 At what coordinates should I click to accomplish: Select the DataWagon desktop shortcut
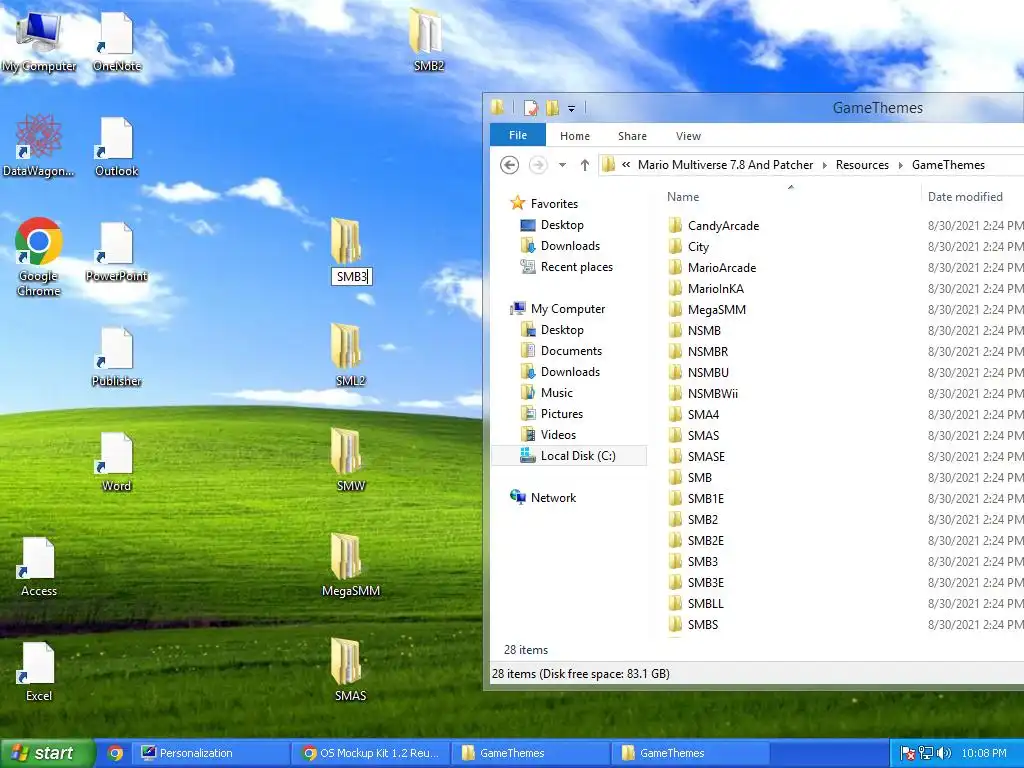coord(39,146)
